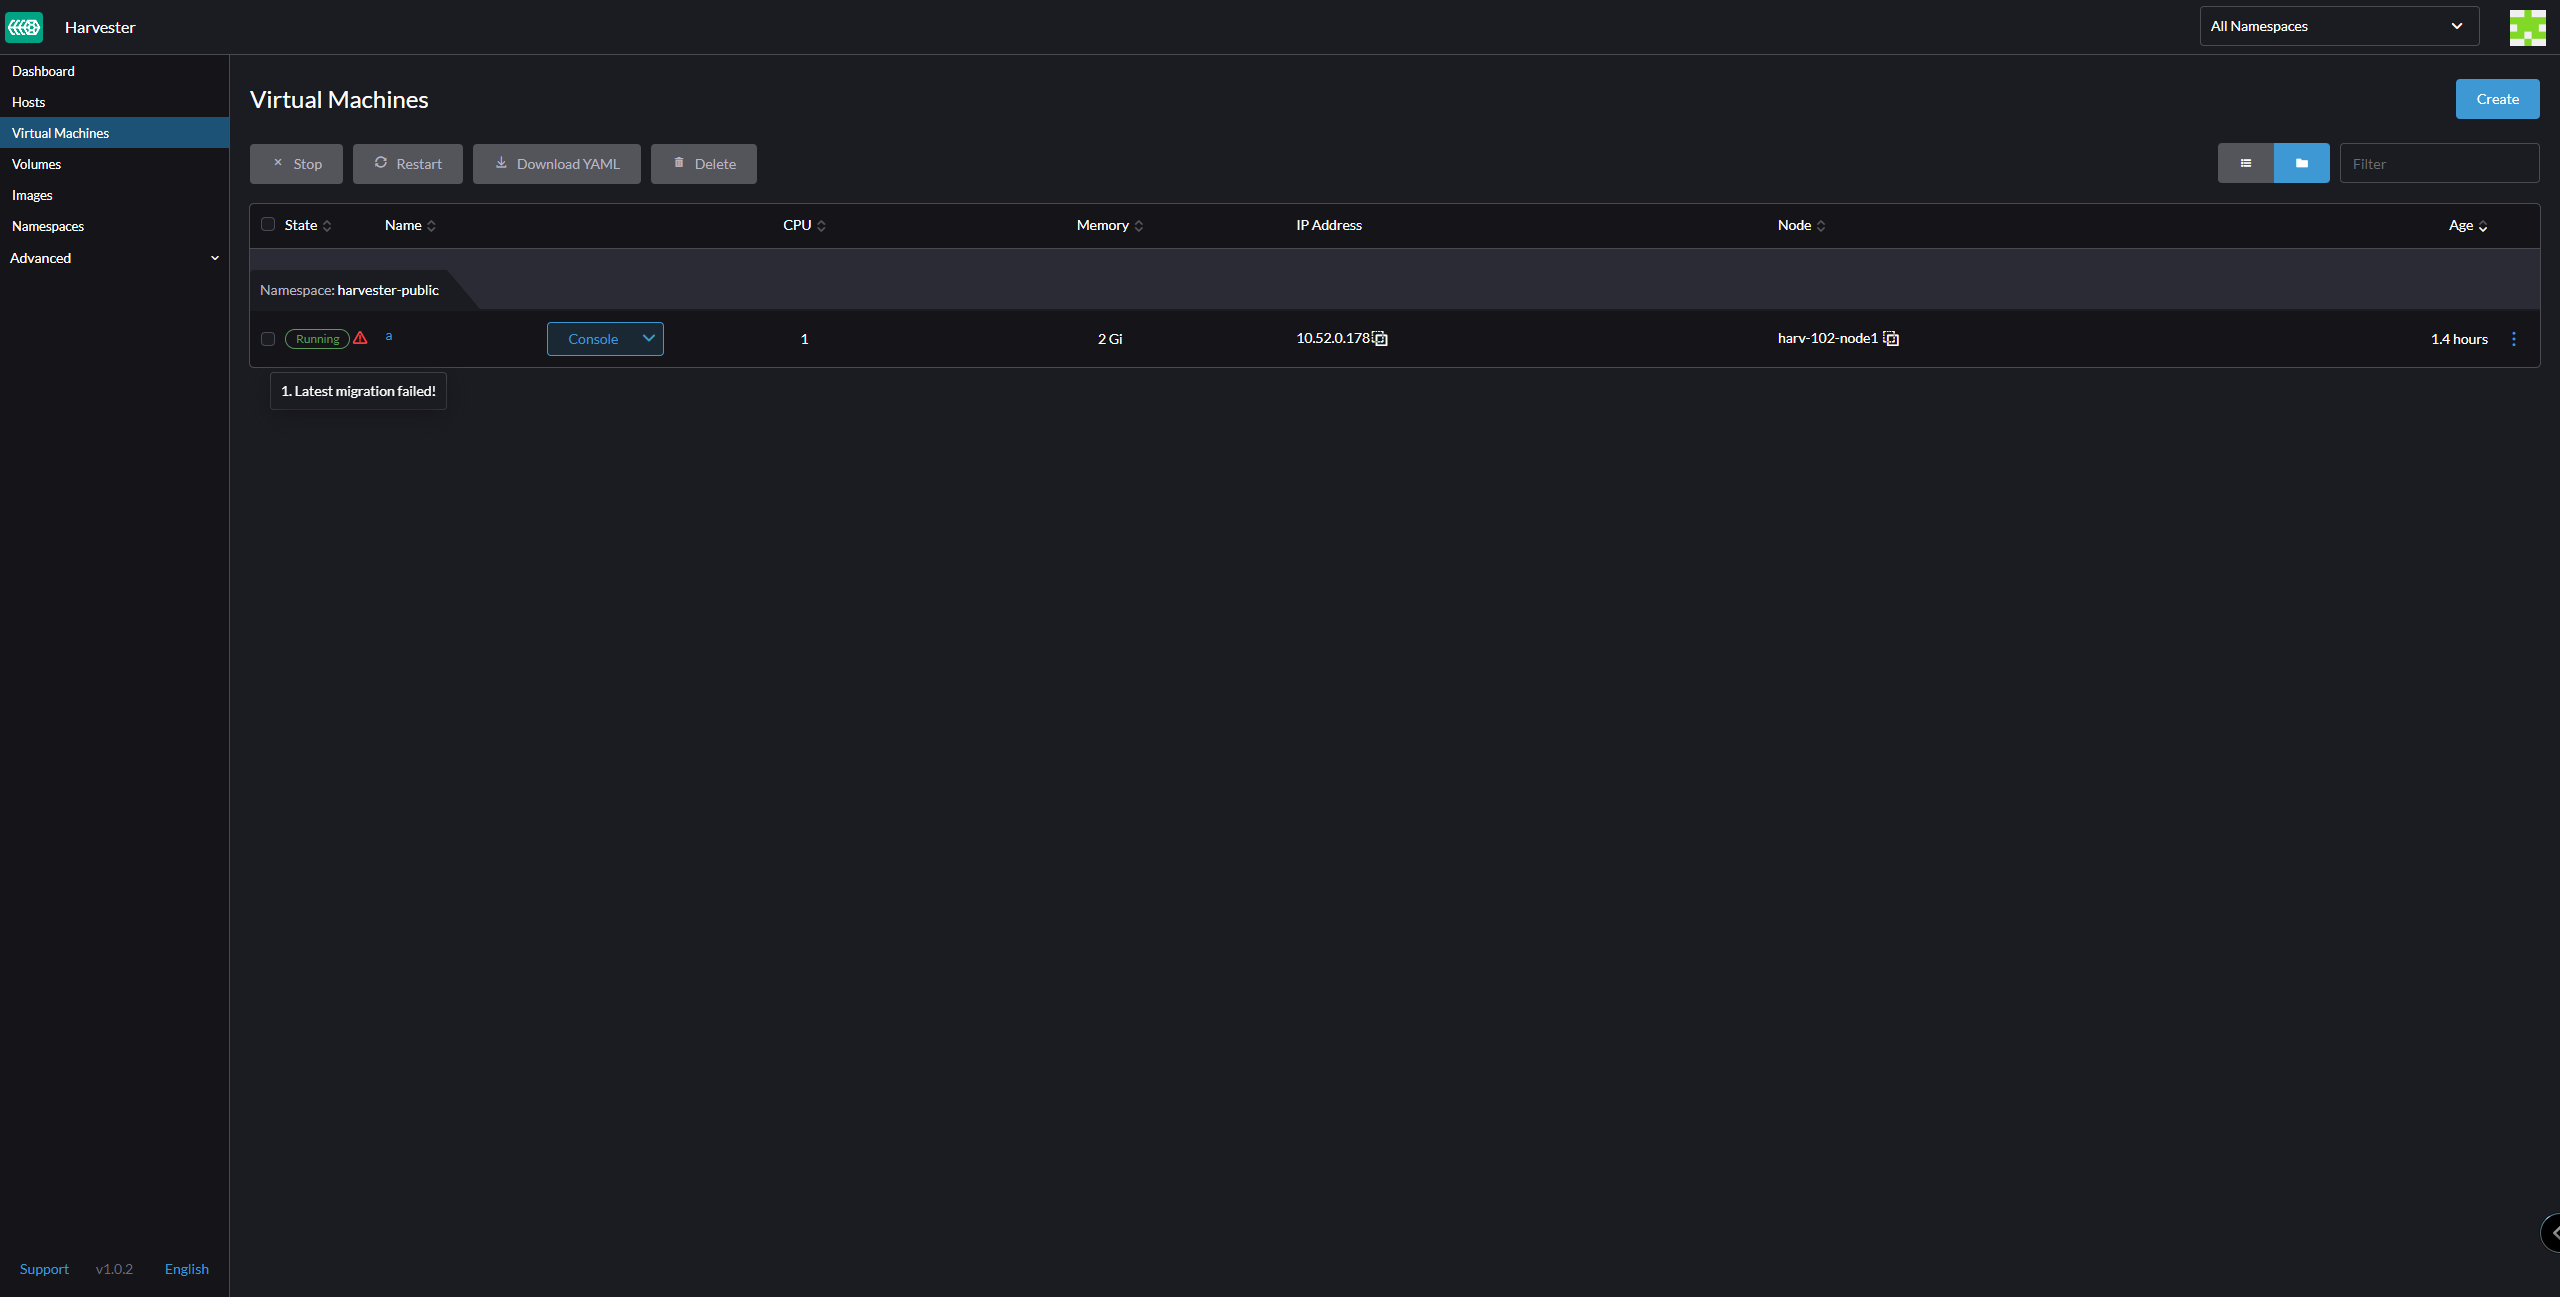Screen dimensions: 2560x1297
Task: Change language via English link
Action: click(x=187, y=1269)
